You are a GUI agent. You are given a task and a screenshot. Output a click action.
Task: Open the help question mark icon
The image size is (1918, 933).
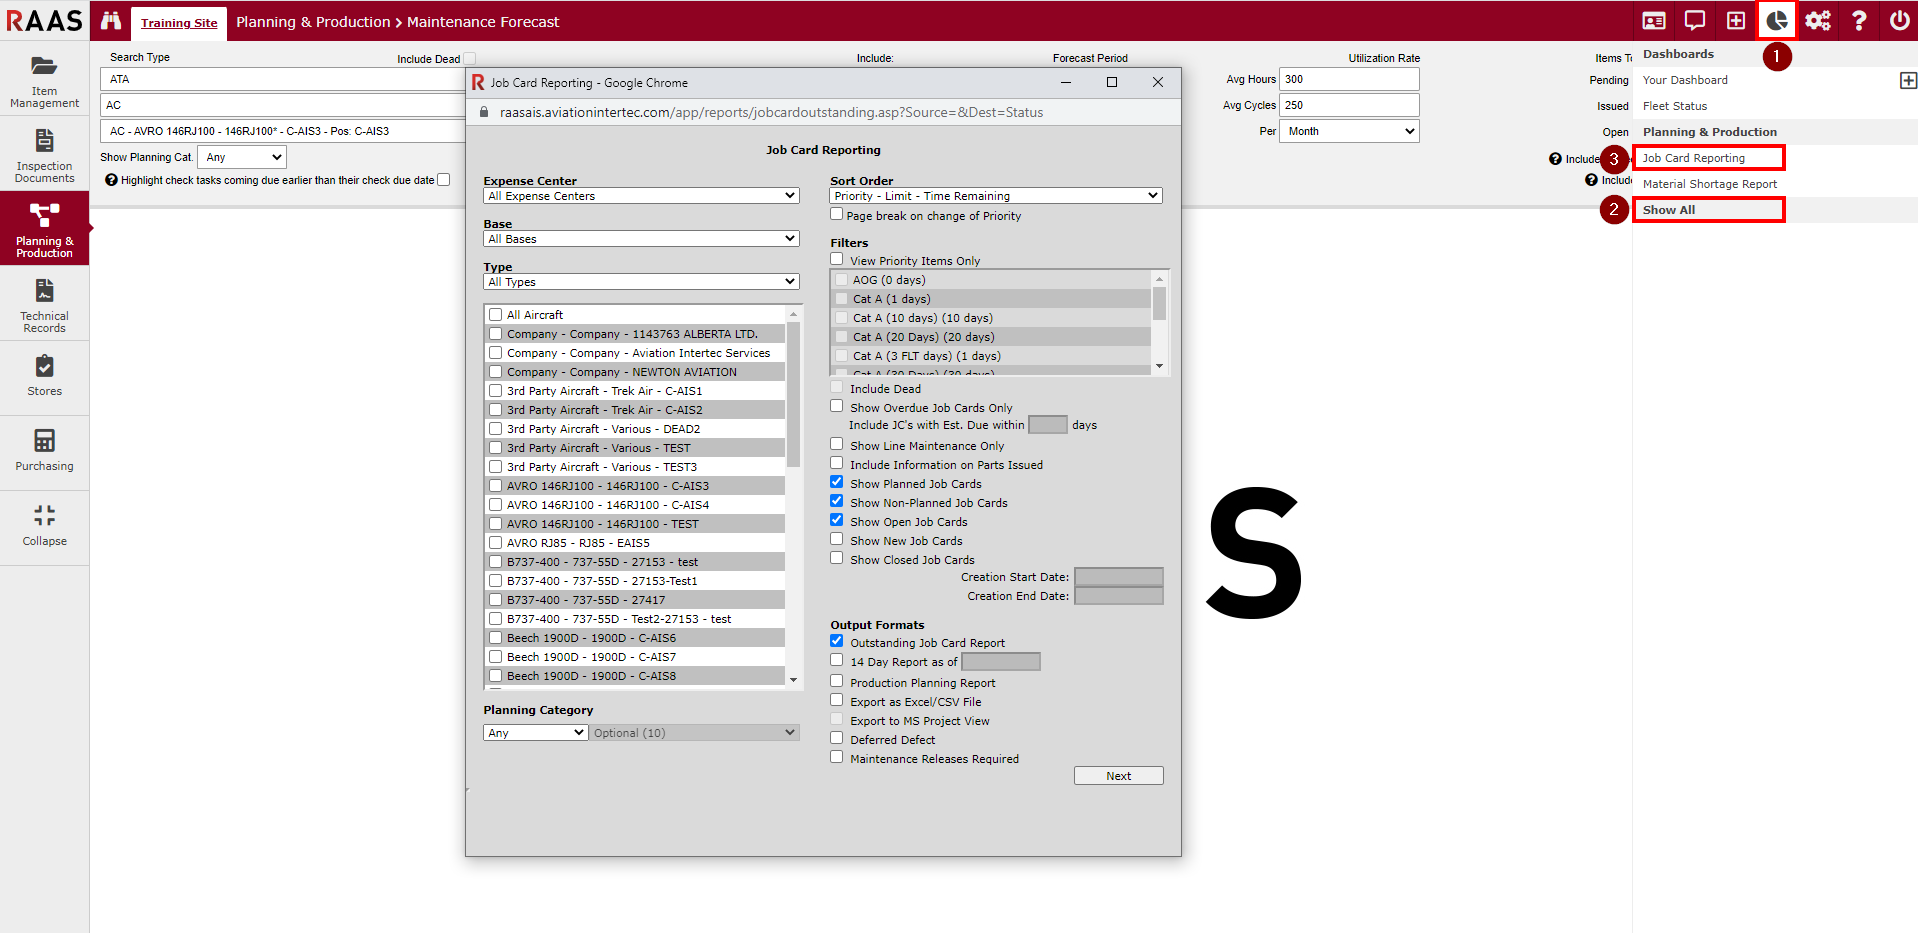tap(1858, 21)
